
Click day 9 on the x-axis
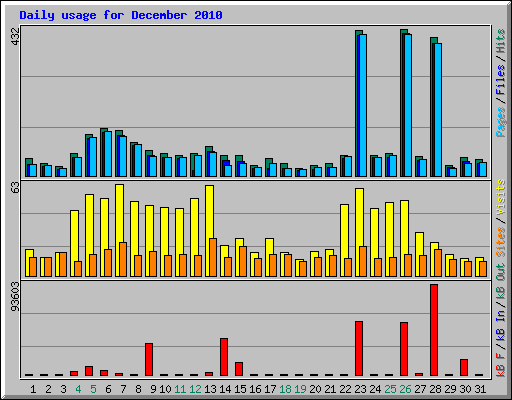click(153, 389)
